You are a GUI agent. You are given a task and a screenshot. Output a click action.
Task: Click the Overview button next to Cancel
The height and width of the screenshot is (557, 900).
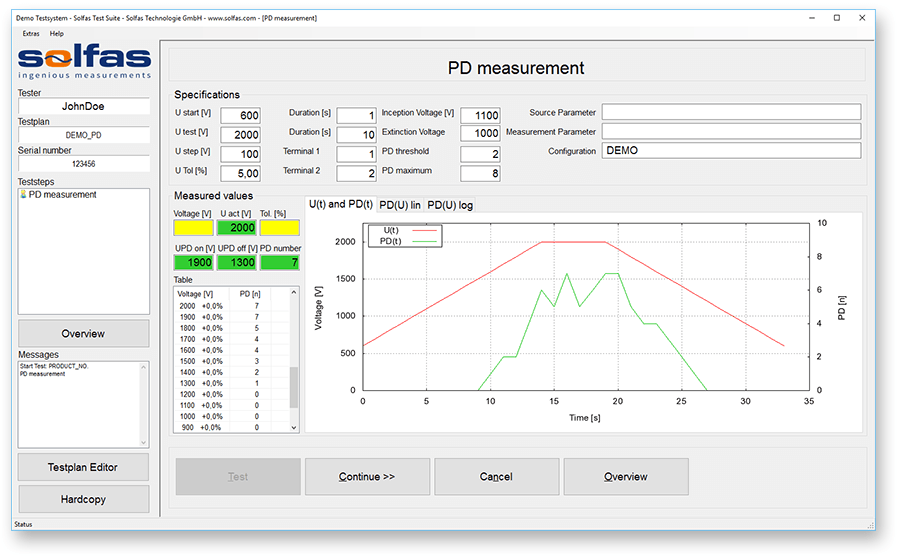coord(626,477)
